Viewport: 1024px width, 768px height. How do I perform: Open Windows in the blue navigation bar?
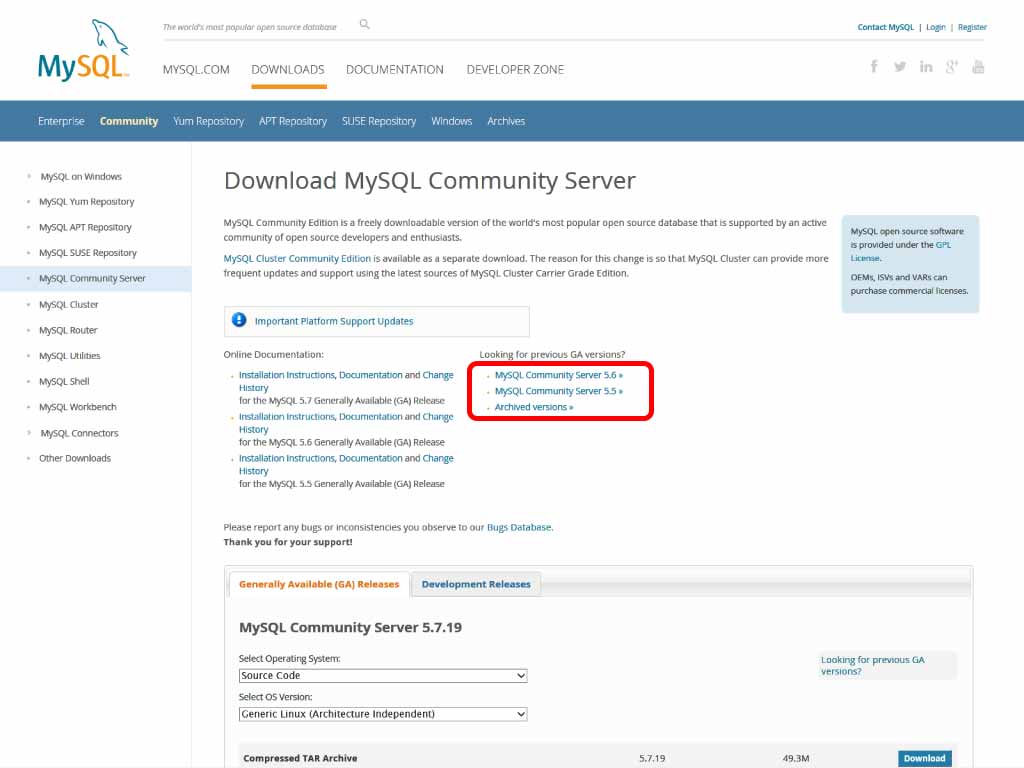[451, 121]
